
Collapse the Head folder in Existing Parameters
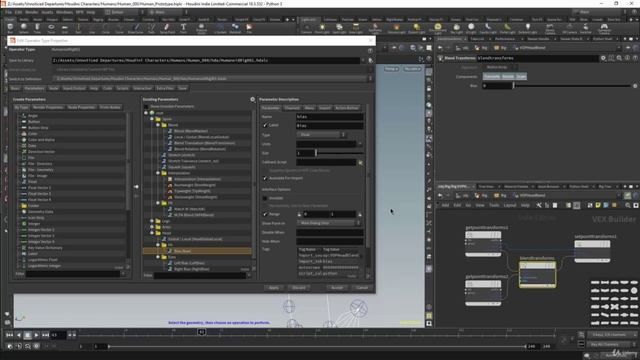tap(152, 233)
